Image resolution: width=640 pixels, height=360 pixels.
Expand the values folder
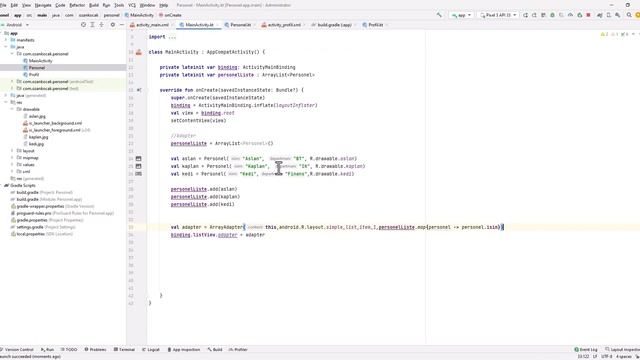click(12, 164)
